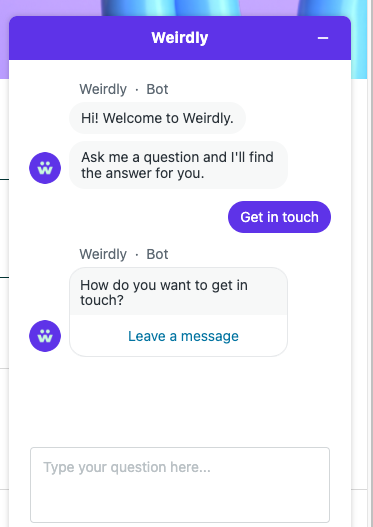Click the "Weirdly" title in the header
The height and width of the screenshot is (527, 373).
180,38
